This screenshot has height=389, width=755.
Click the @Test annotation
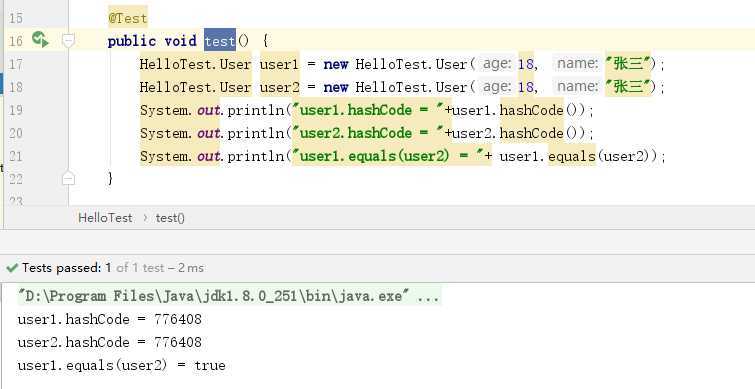click(128, 18)
